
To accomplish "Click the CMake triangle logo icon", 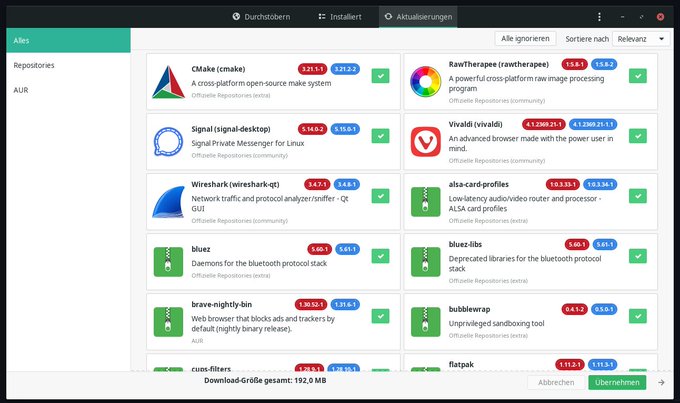I will tap(168, 82).
